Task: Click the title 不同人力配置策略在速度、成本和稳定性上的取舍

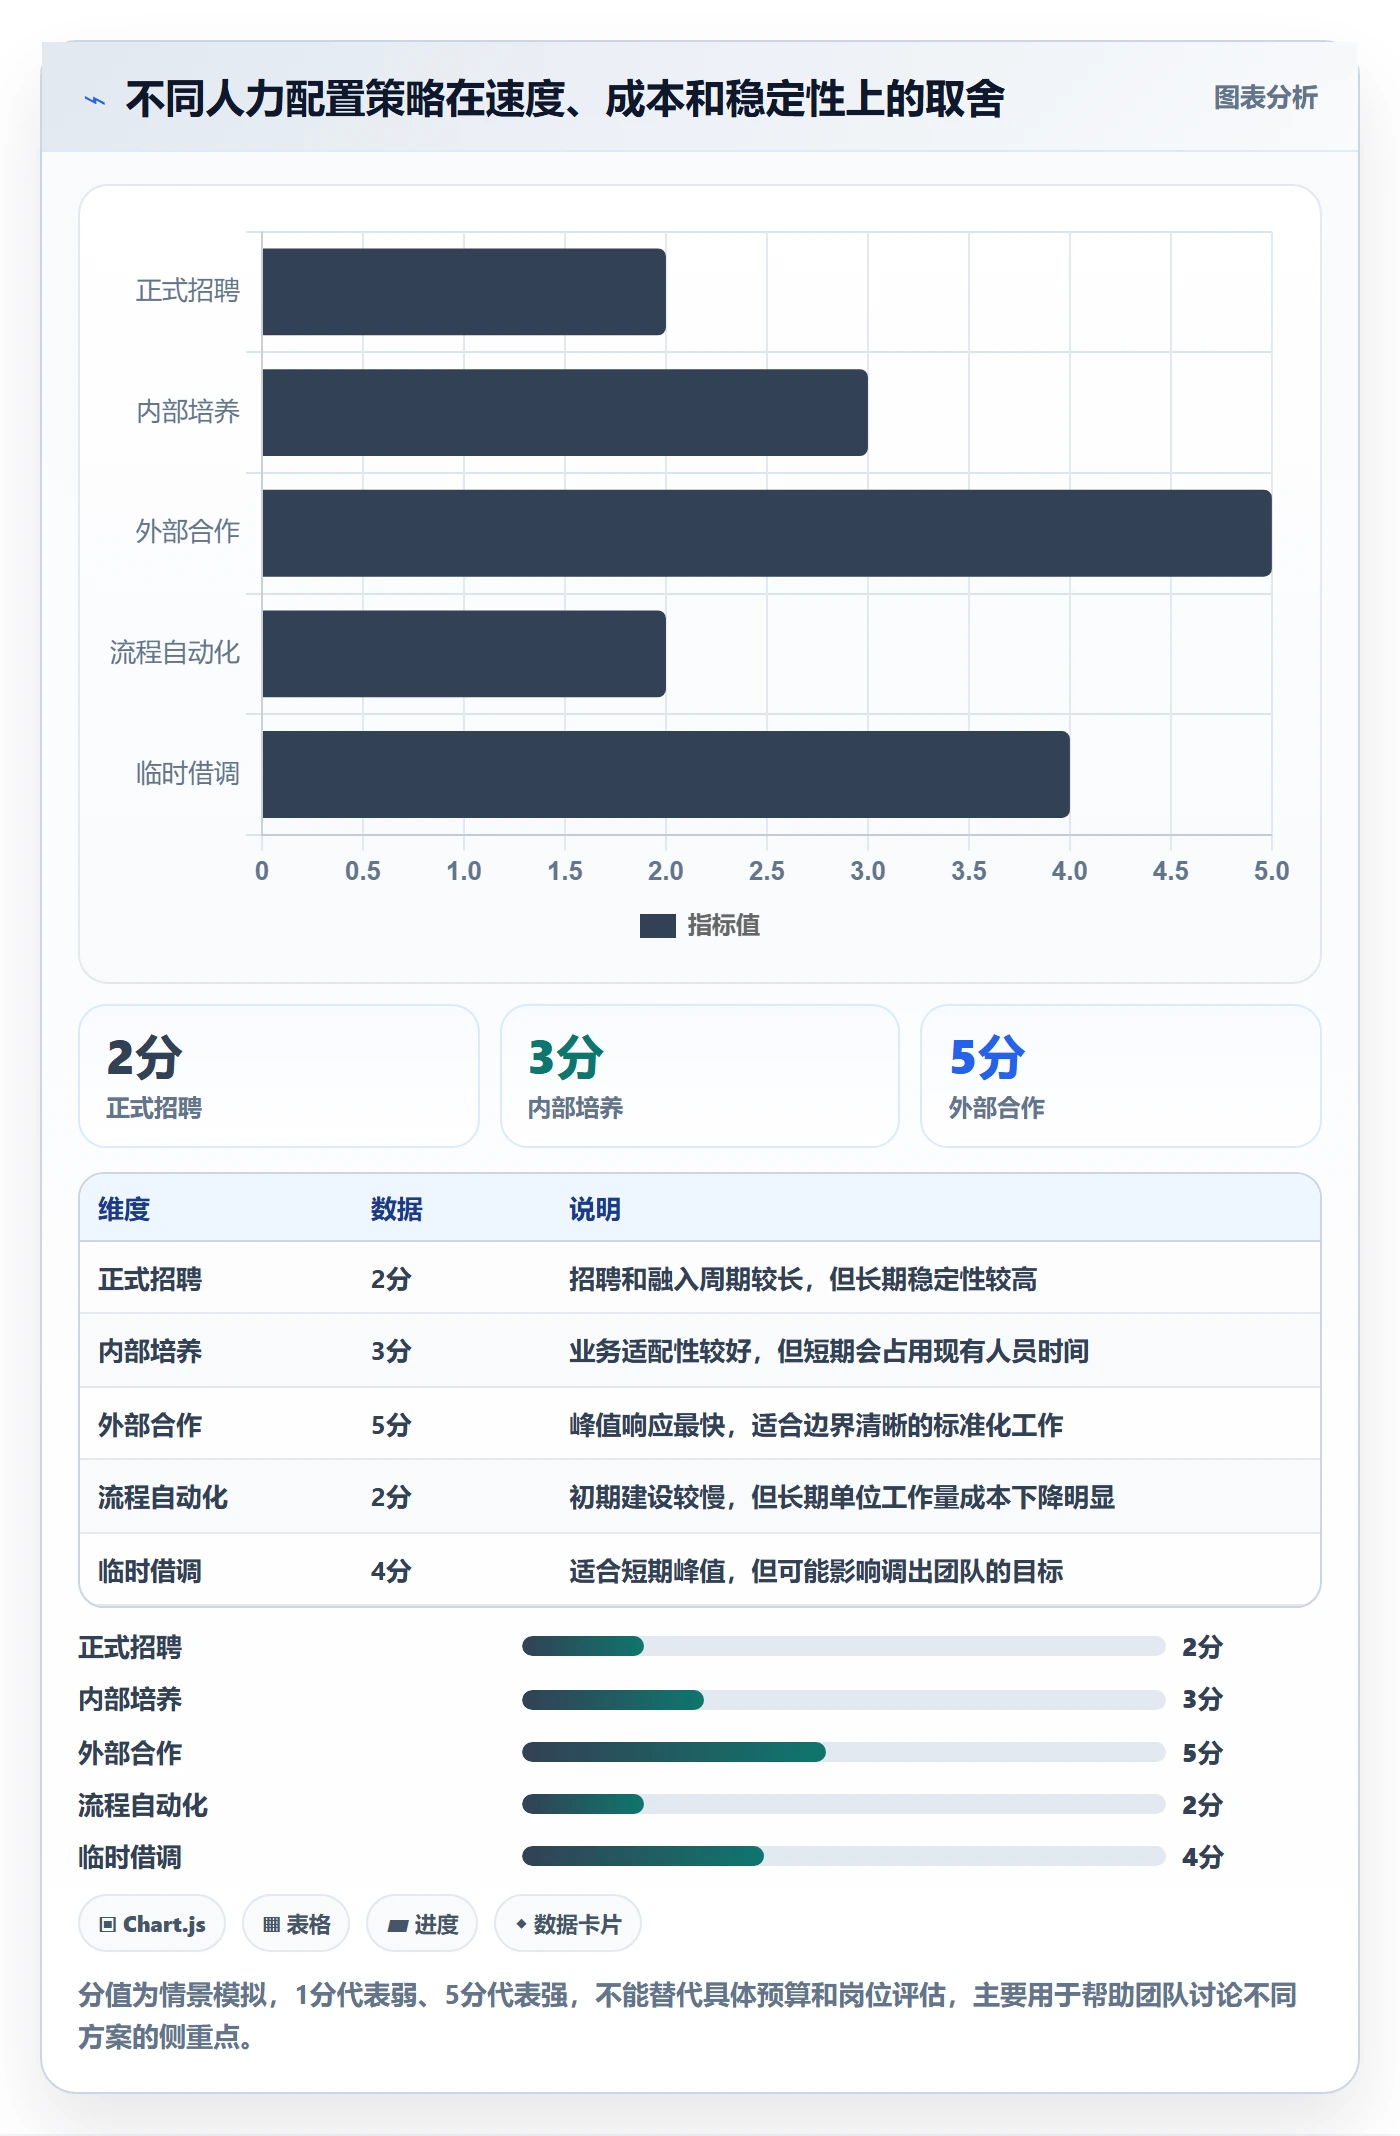Action: [565, 99]
